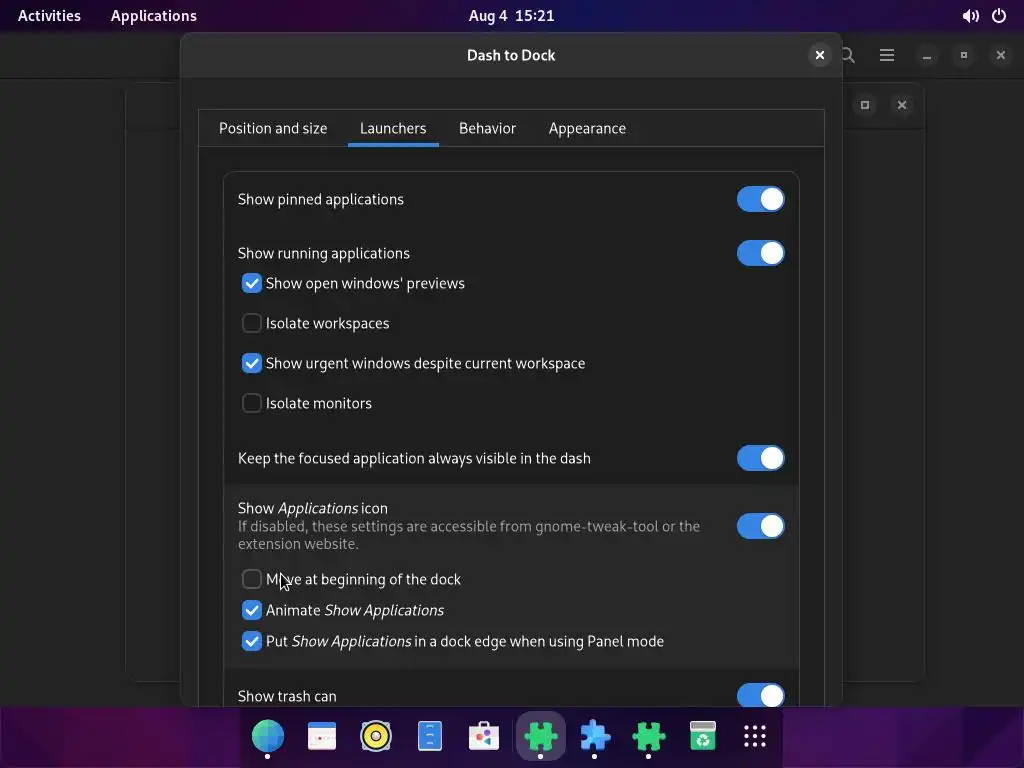Open the power menu in top bar

point(999,16)
